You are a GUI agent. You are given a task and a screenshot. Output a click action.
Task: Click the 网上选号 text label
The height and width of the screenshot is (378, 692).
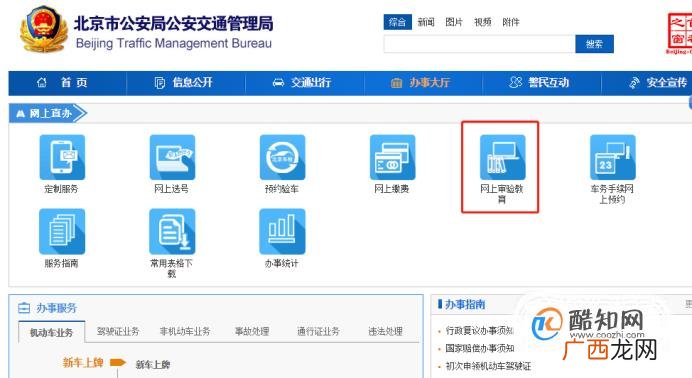point(171,189)
